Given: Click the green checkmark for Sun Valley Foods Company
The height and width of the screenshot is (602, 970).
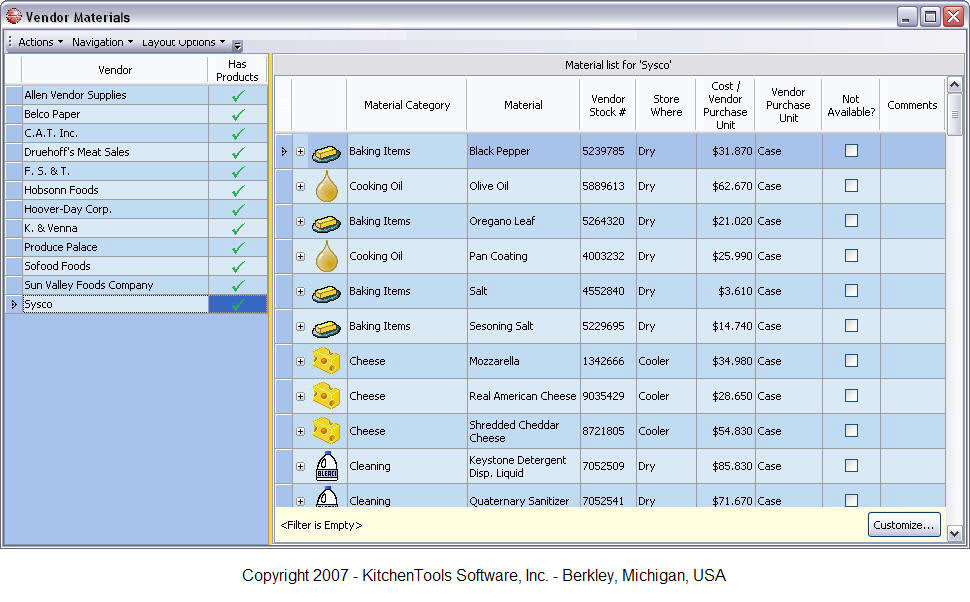Looking at the screenshot, I should 238,286.
